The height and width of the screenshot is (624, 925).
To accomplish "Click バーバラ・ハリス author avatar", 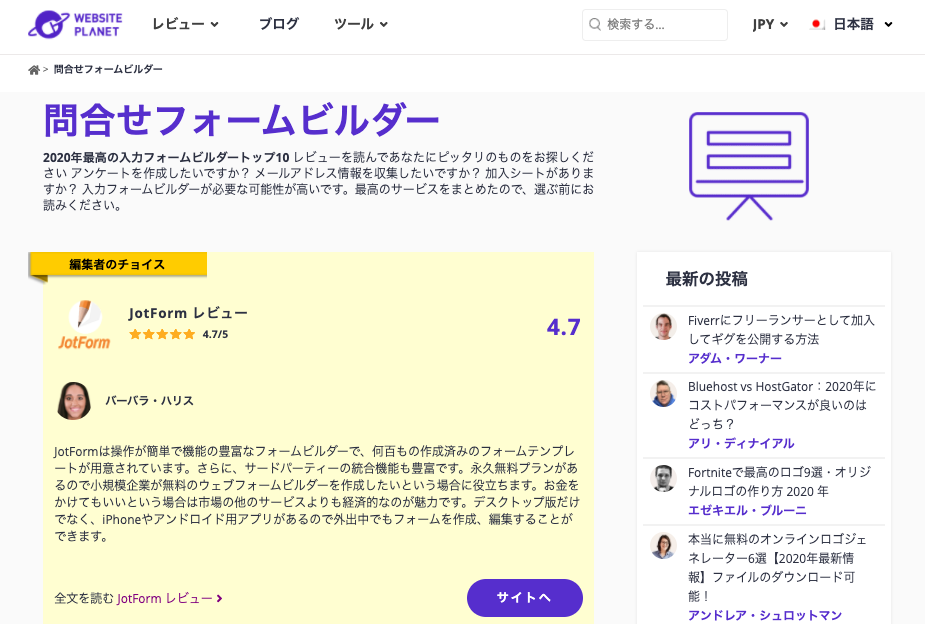I will [x=74, y=400].
